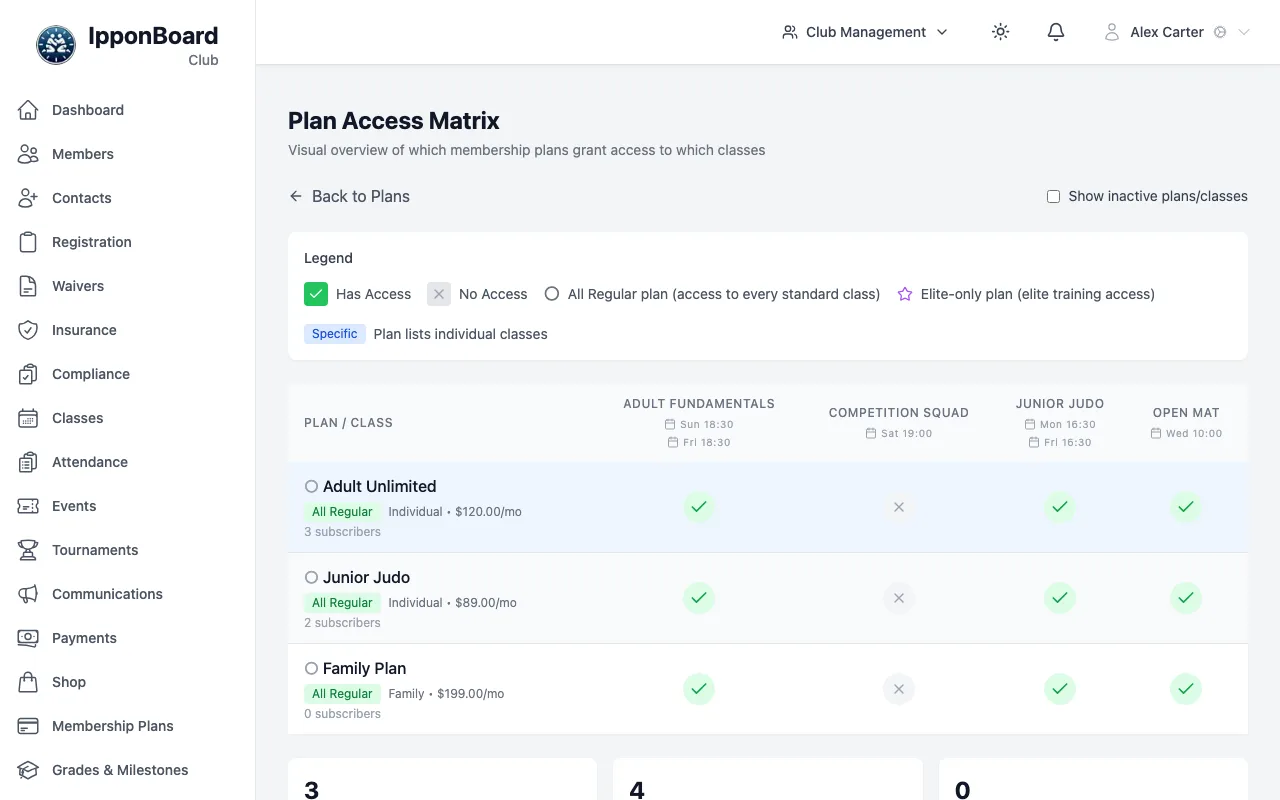Open the Club Management dropdown
Image resolution: width=1280 pixels, height=800 pixels.
[x=865, y=32]
